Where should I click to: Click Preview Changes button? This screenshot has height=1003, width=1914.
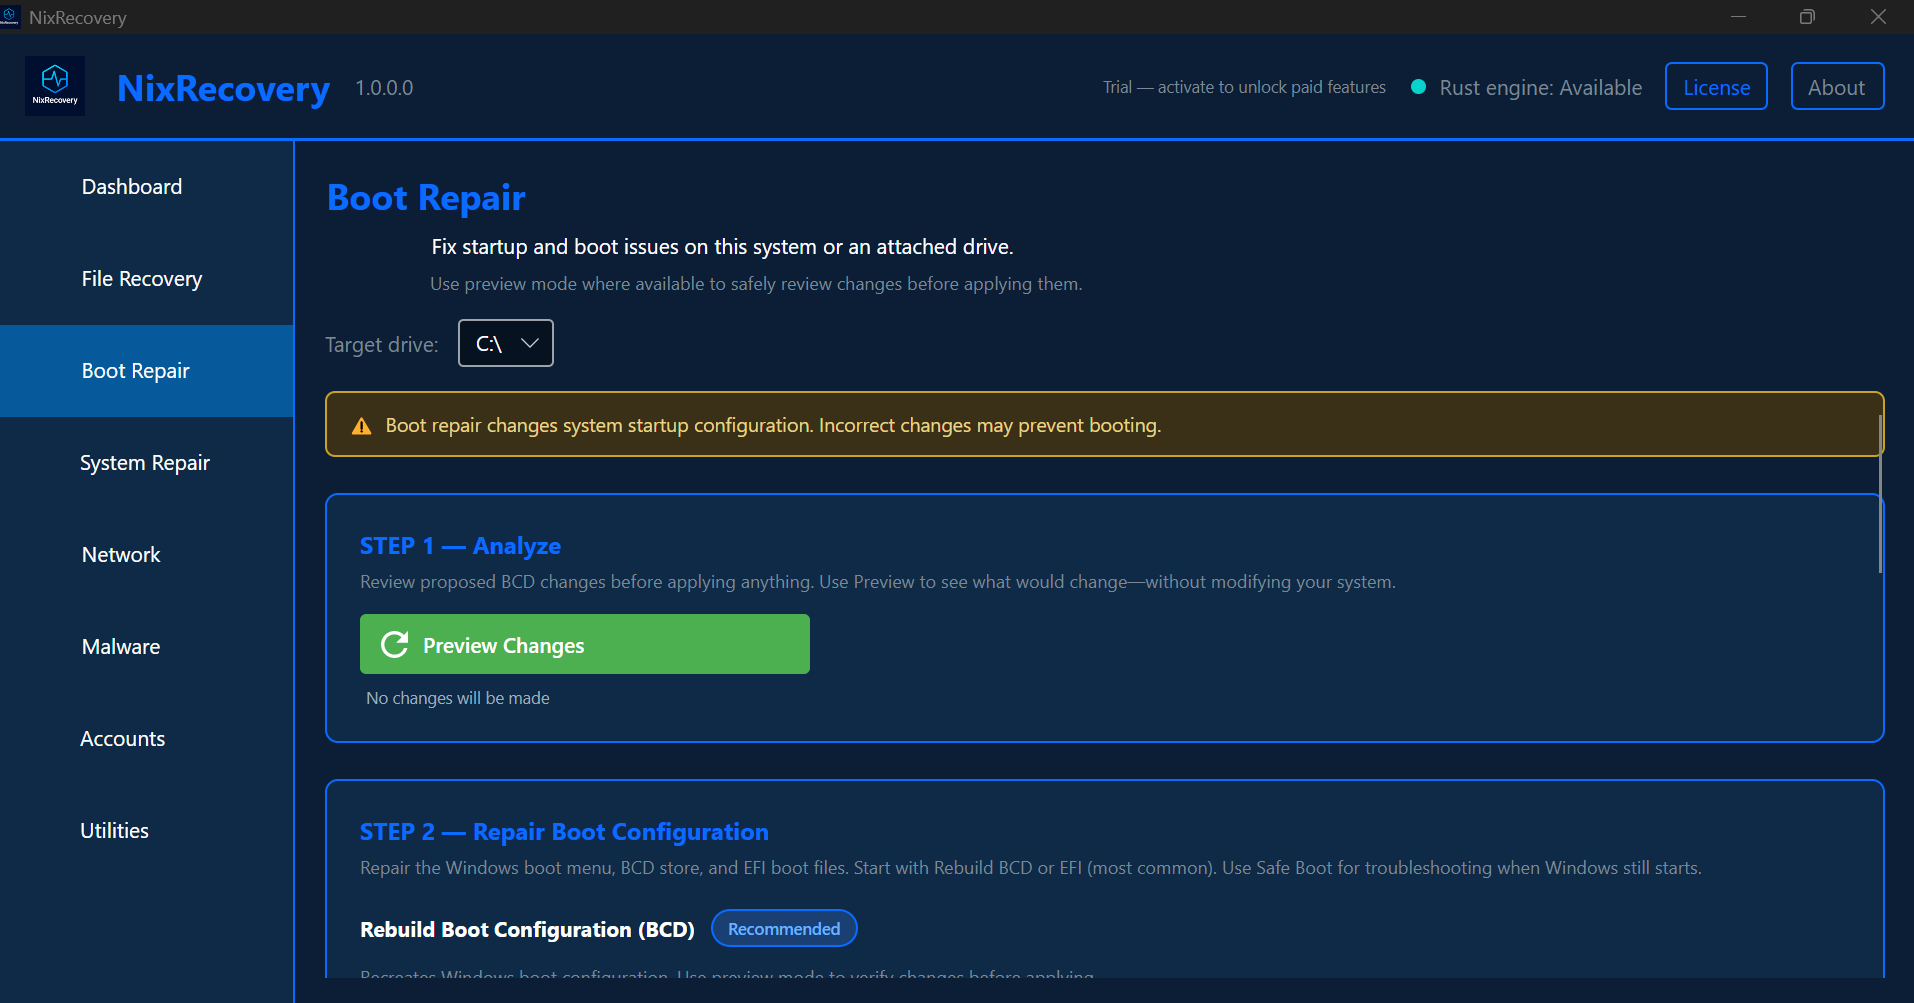585,644
